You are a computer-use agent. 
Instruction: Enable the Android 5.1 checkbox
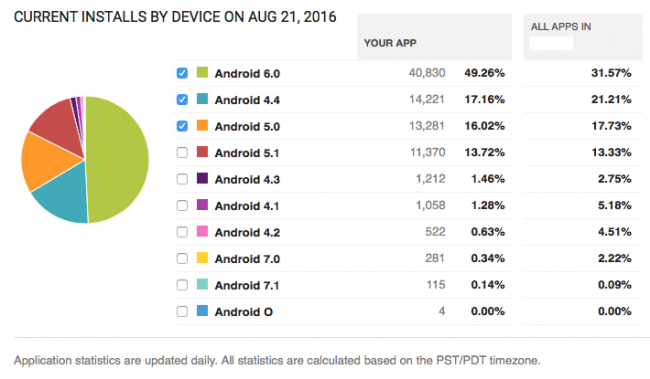pyautogui.click(x=182, y=153)
